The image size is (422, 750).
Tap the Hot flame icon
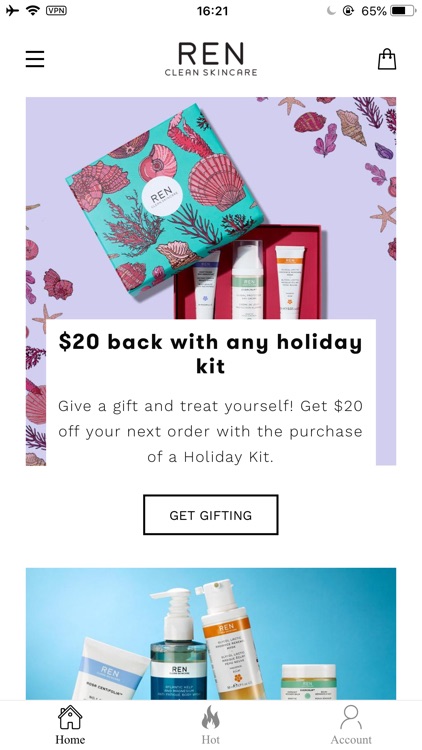click(x=211, y=717)
